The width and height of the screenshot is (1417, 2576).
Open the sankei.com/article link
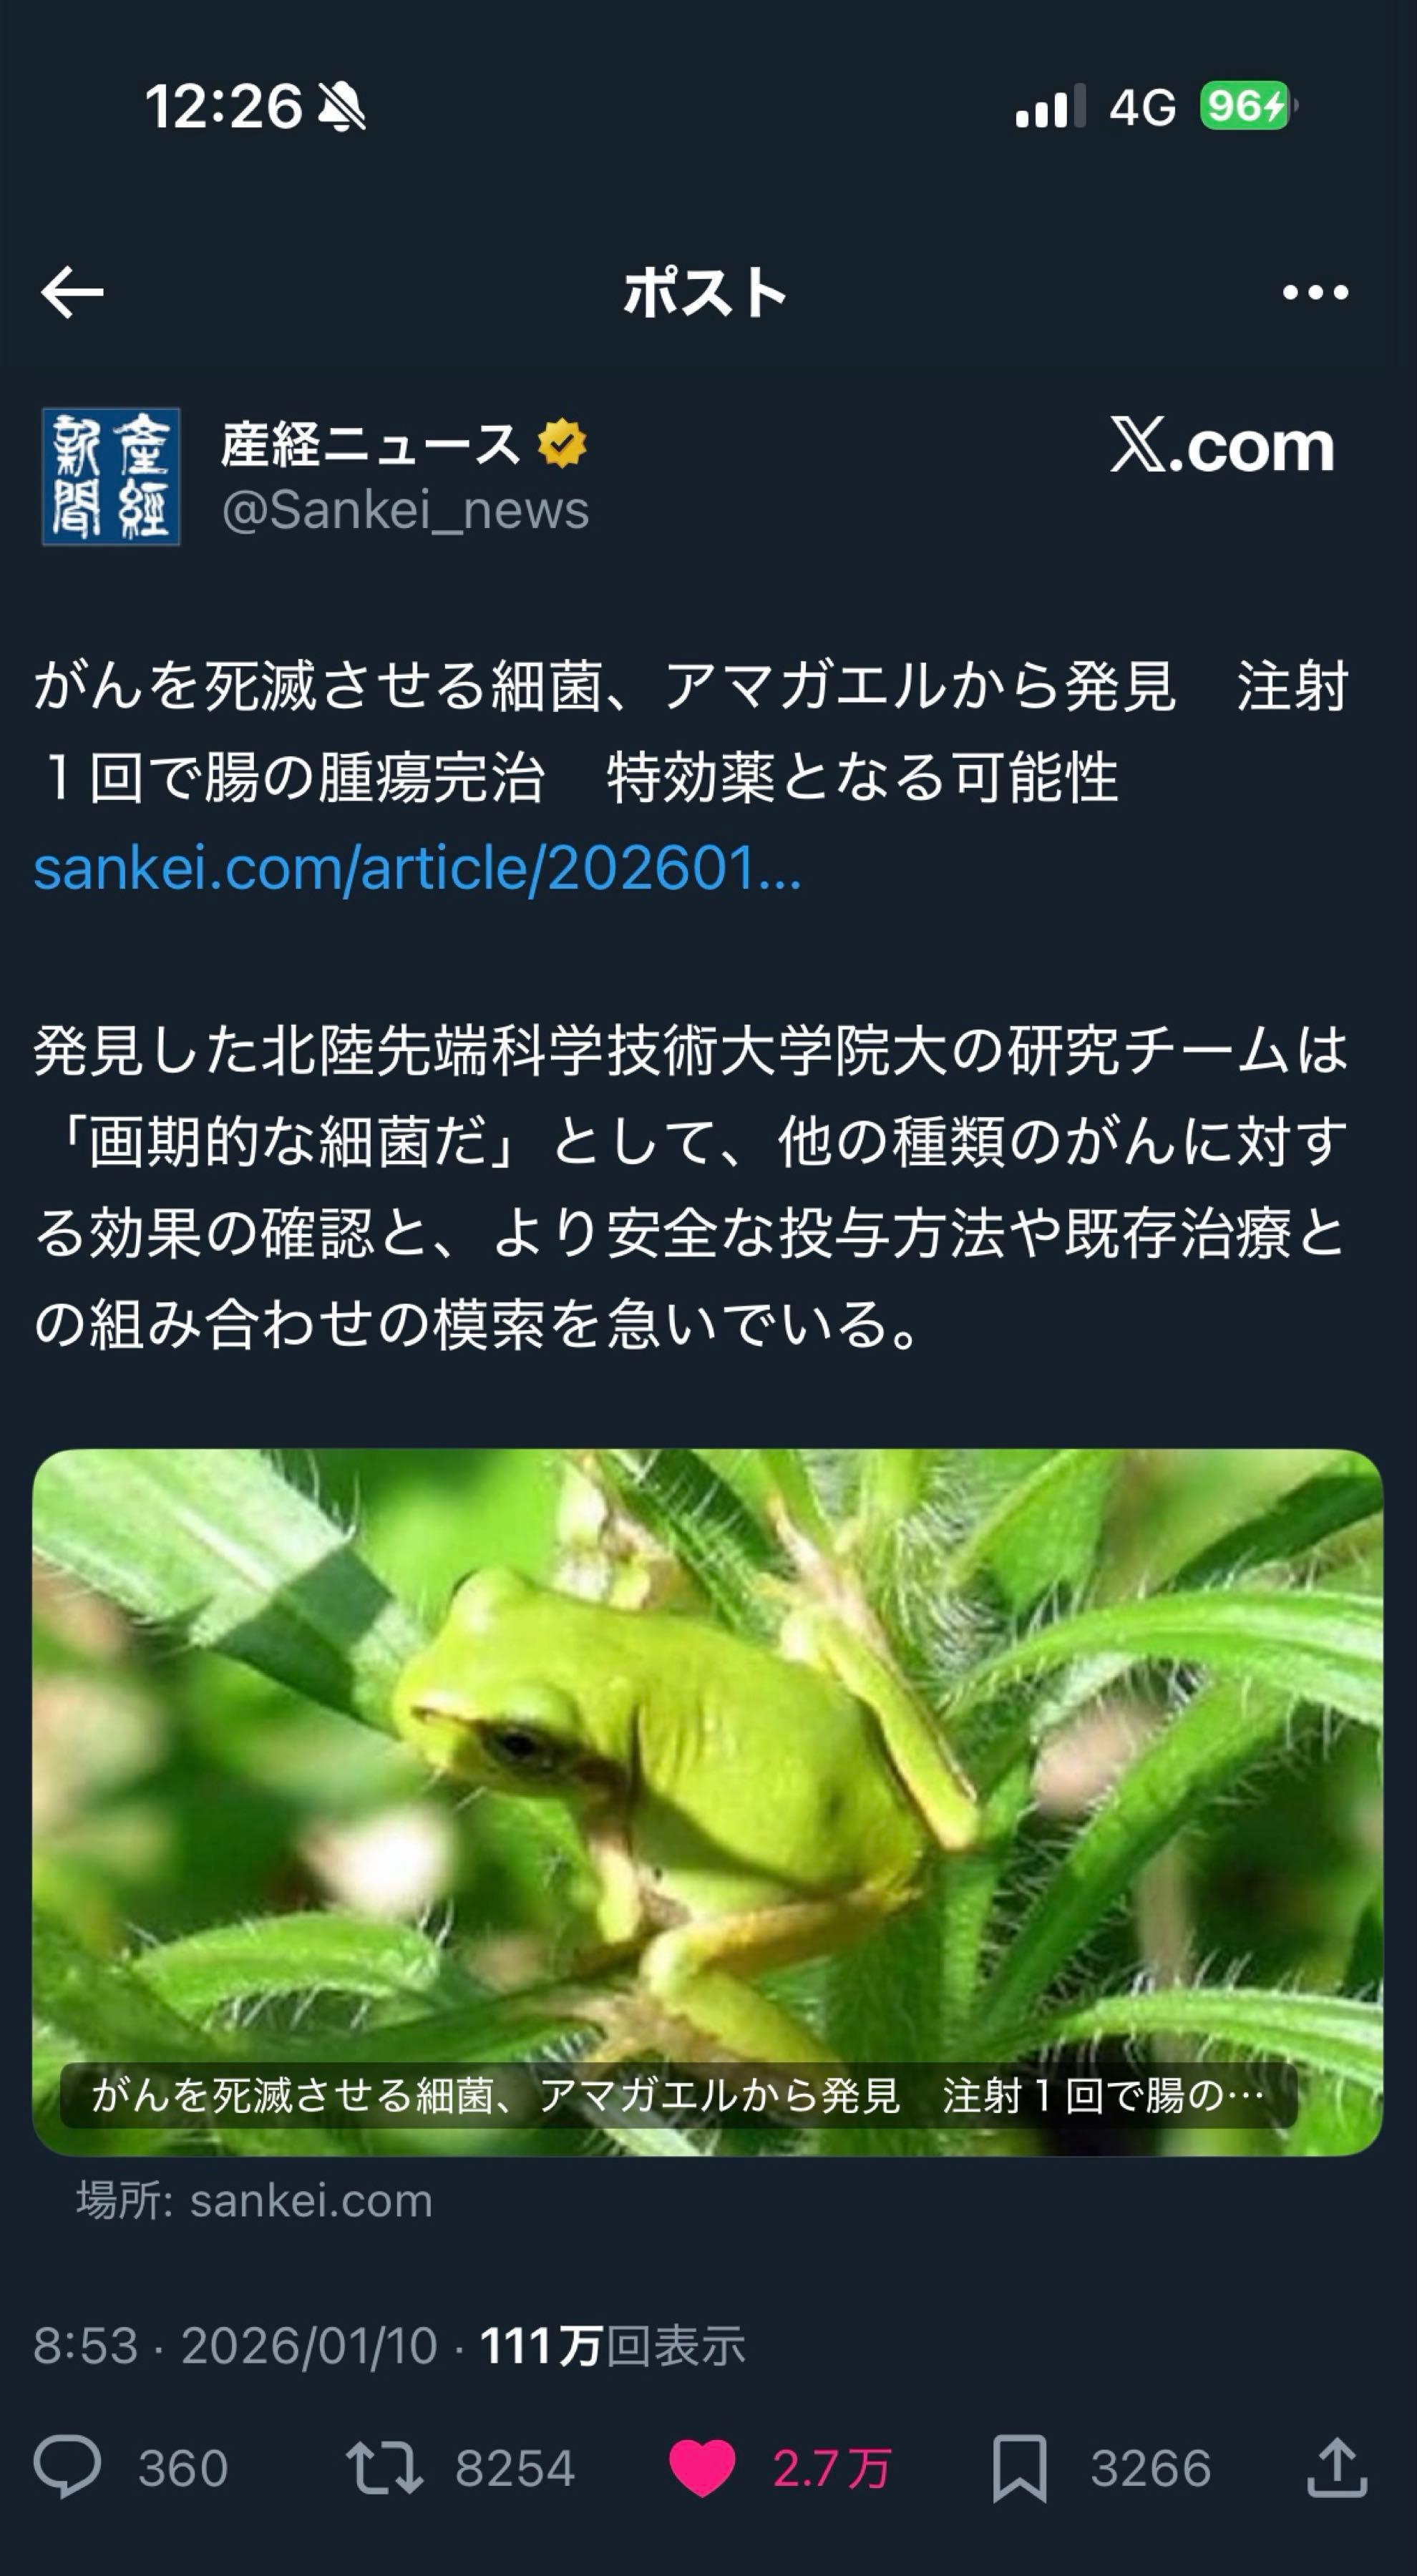[x=418, y=867]
